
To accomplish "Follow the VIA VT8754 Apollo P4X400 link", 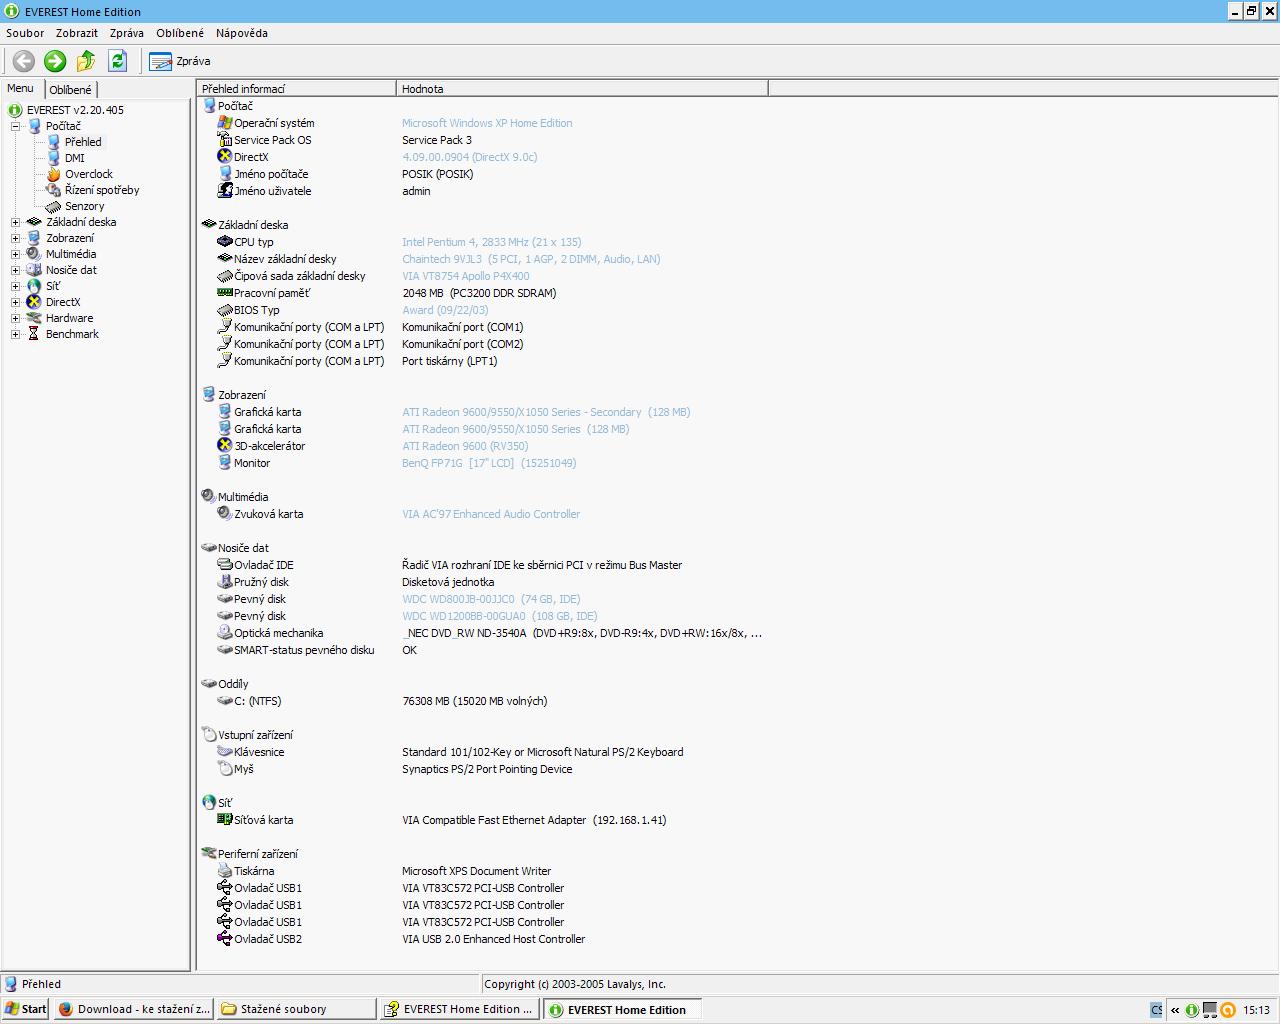I will pos(466,276).
